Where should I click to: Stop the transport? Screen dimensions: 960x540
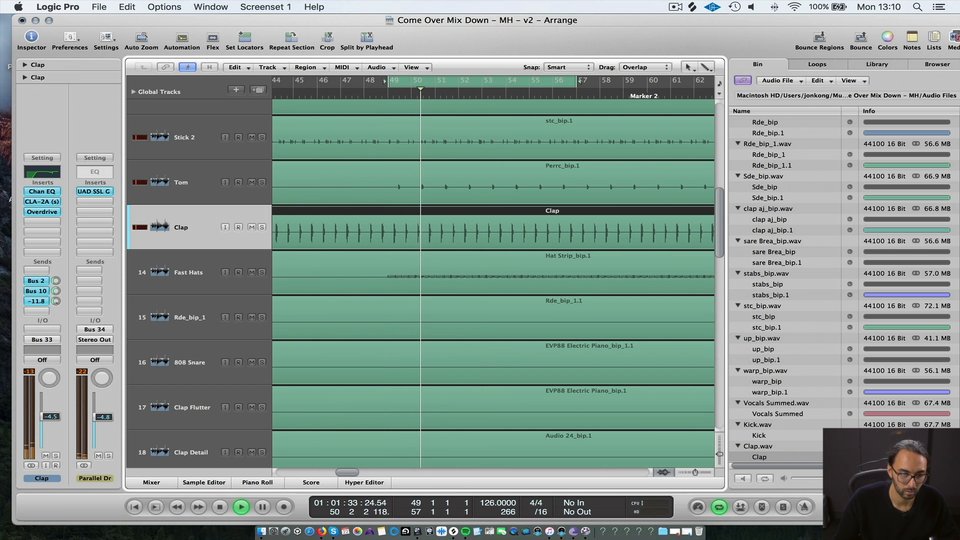pyautogui.click(x=220, y=507)
